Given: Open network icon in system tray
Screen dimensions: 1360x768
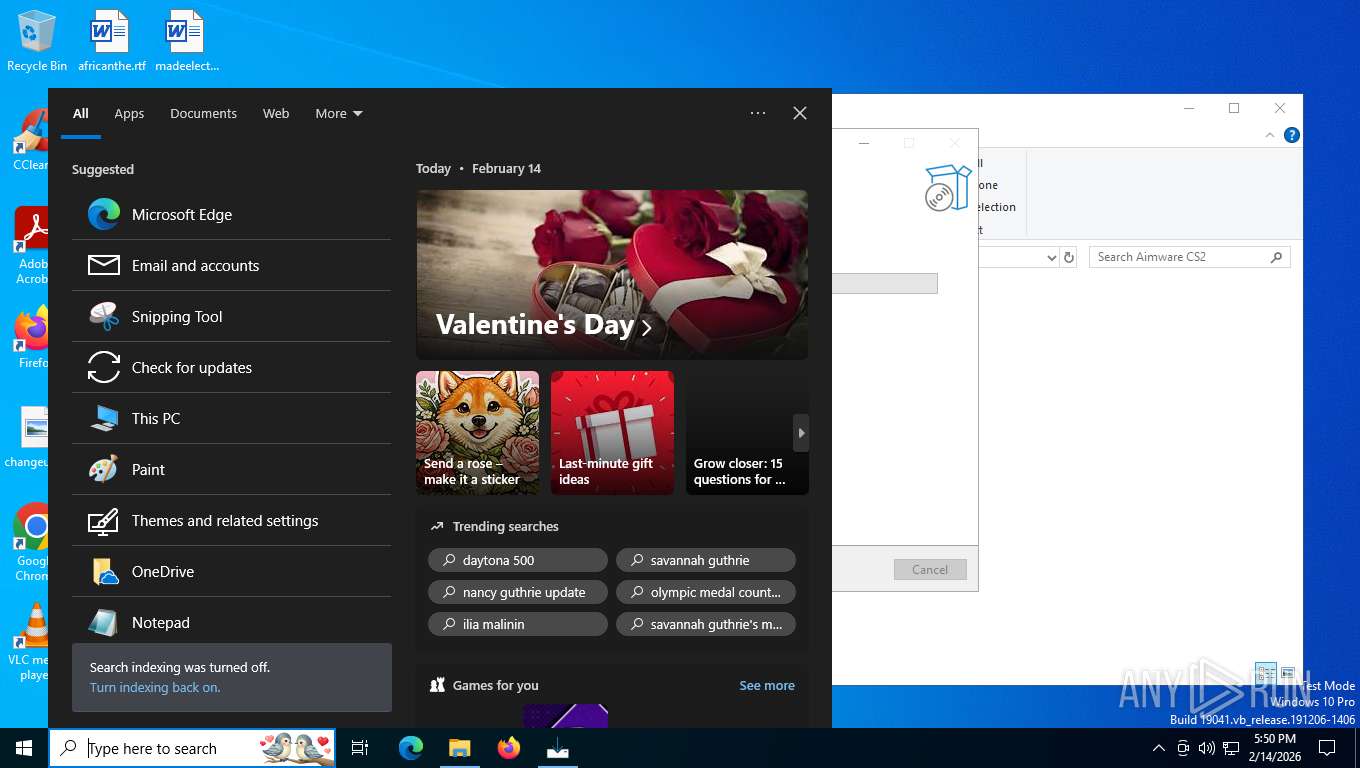Looking at the screenshot, I should click(1231, 748).
